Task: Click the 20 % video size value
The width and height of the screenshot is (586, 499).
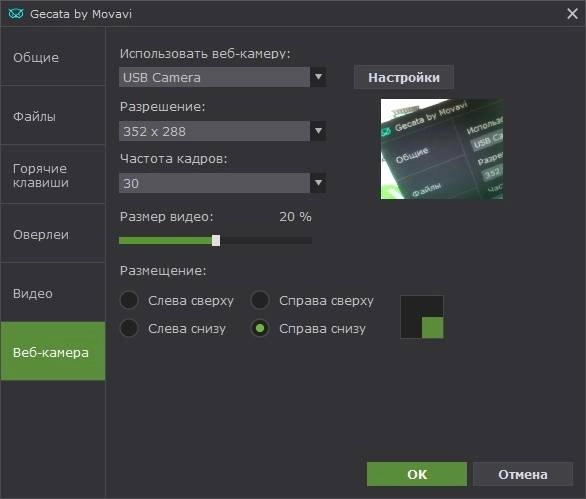Action: coord(295,217)
